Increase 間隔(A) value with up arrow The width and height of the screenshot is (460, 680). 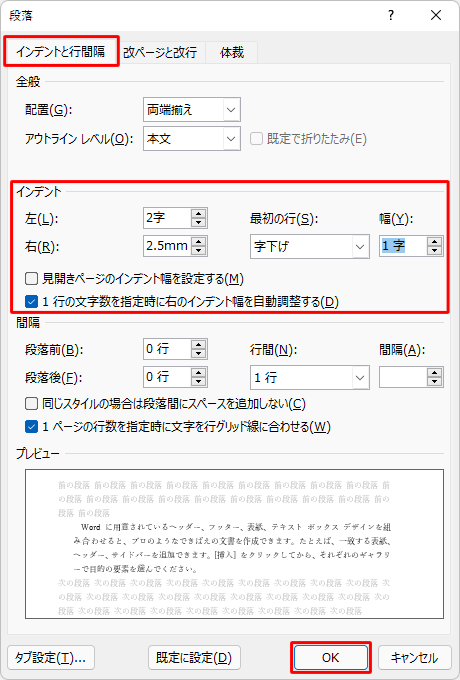434,373
